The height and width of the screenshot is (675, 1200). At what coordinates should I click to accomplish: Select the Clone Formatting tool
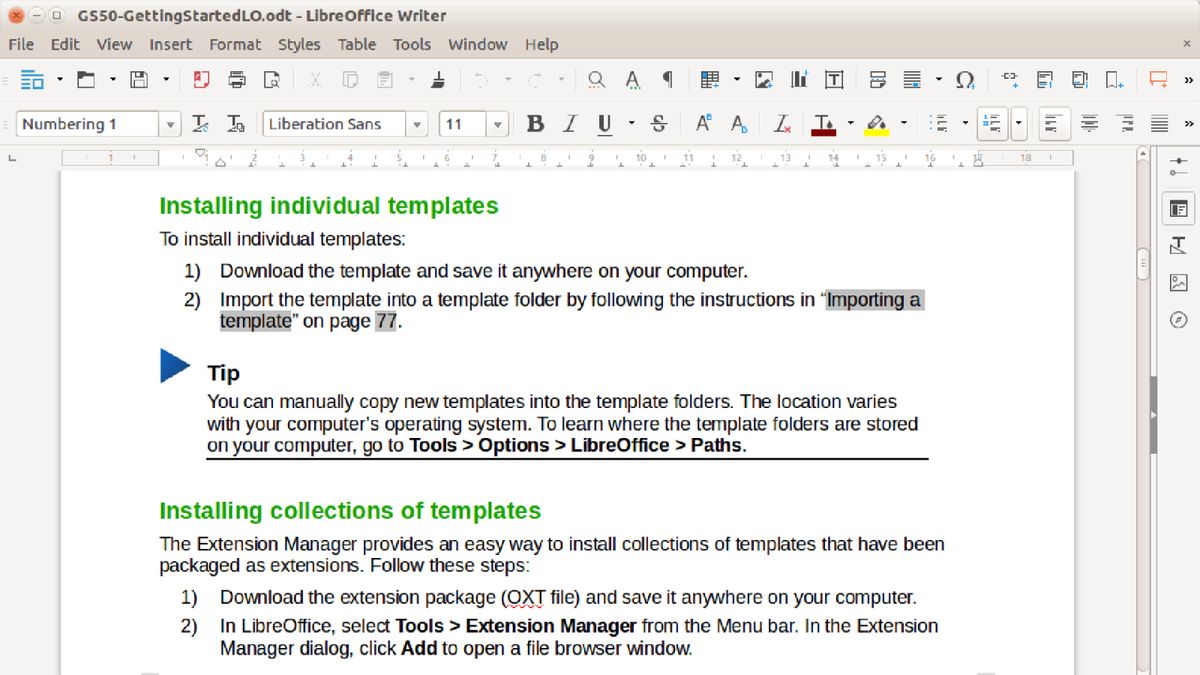[x=437, y=78]
